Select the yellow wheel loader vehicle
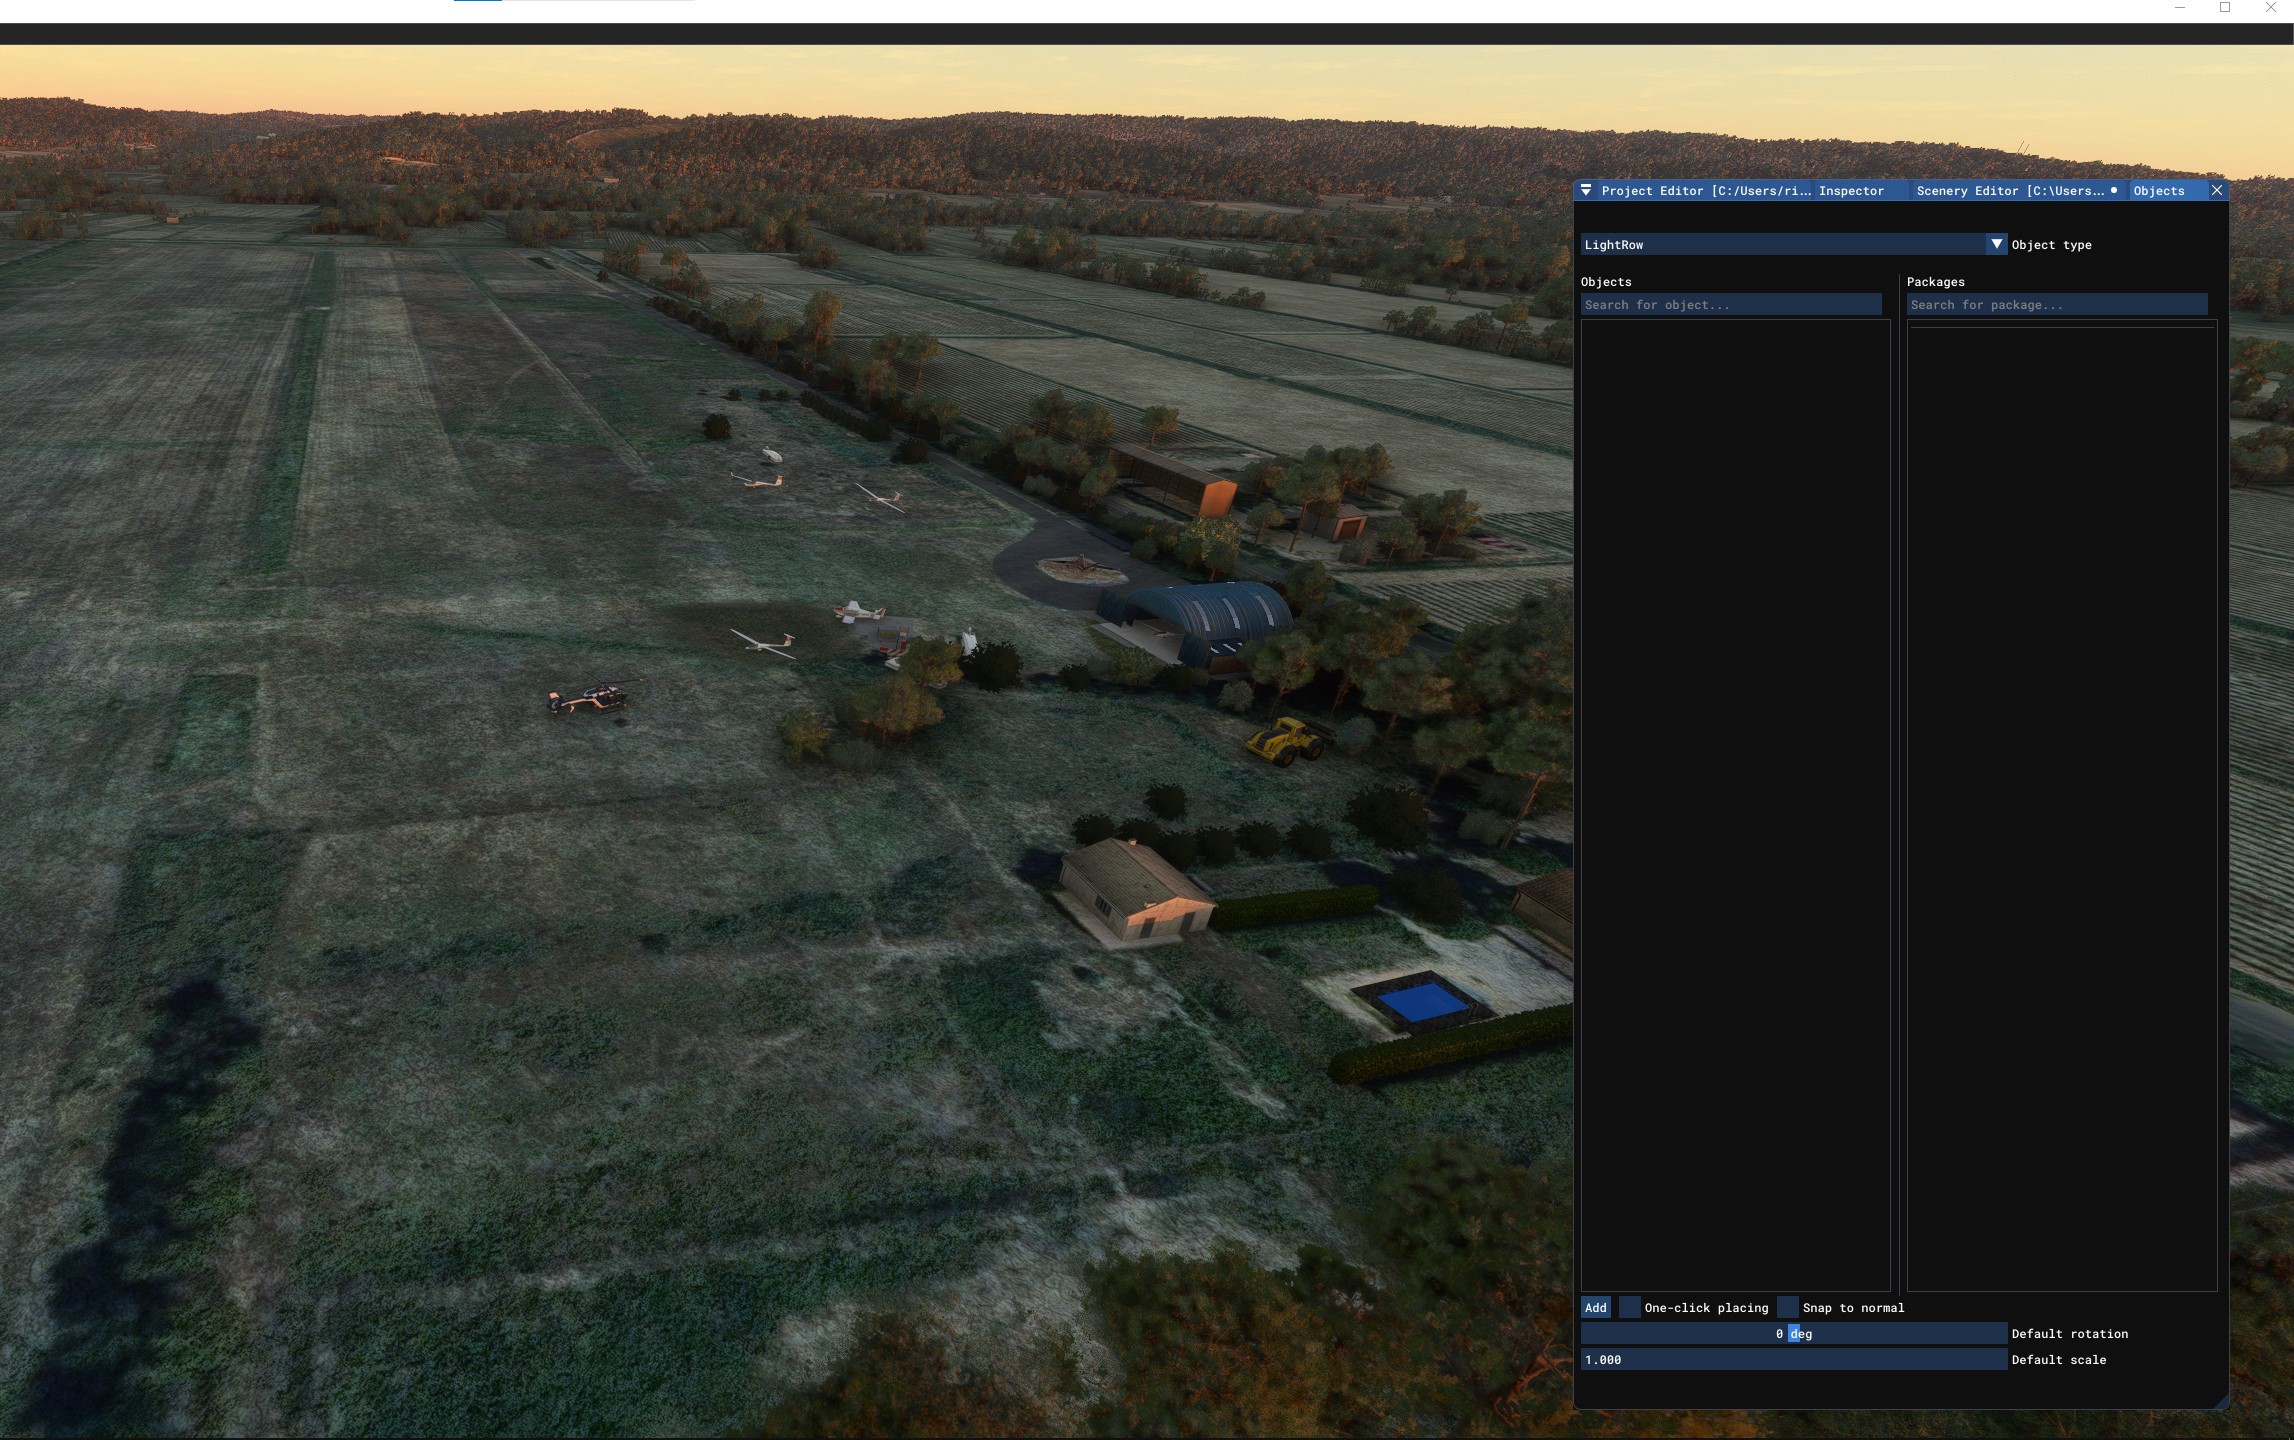This screenshot has width=2294, height=1440. pyautogui.click(x=1287, y=741)
